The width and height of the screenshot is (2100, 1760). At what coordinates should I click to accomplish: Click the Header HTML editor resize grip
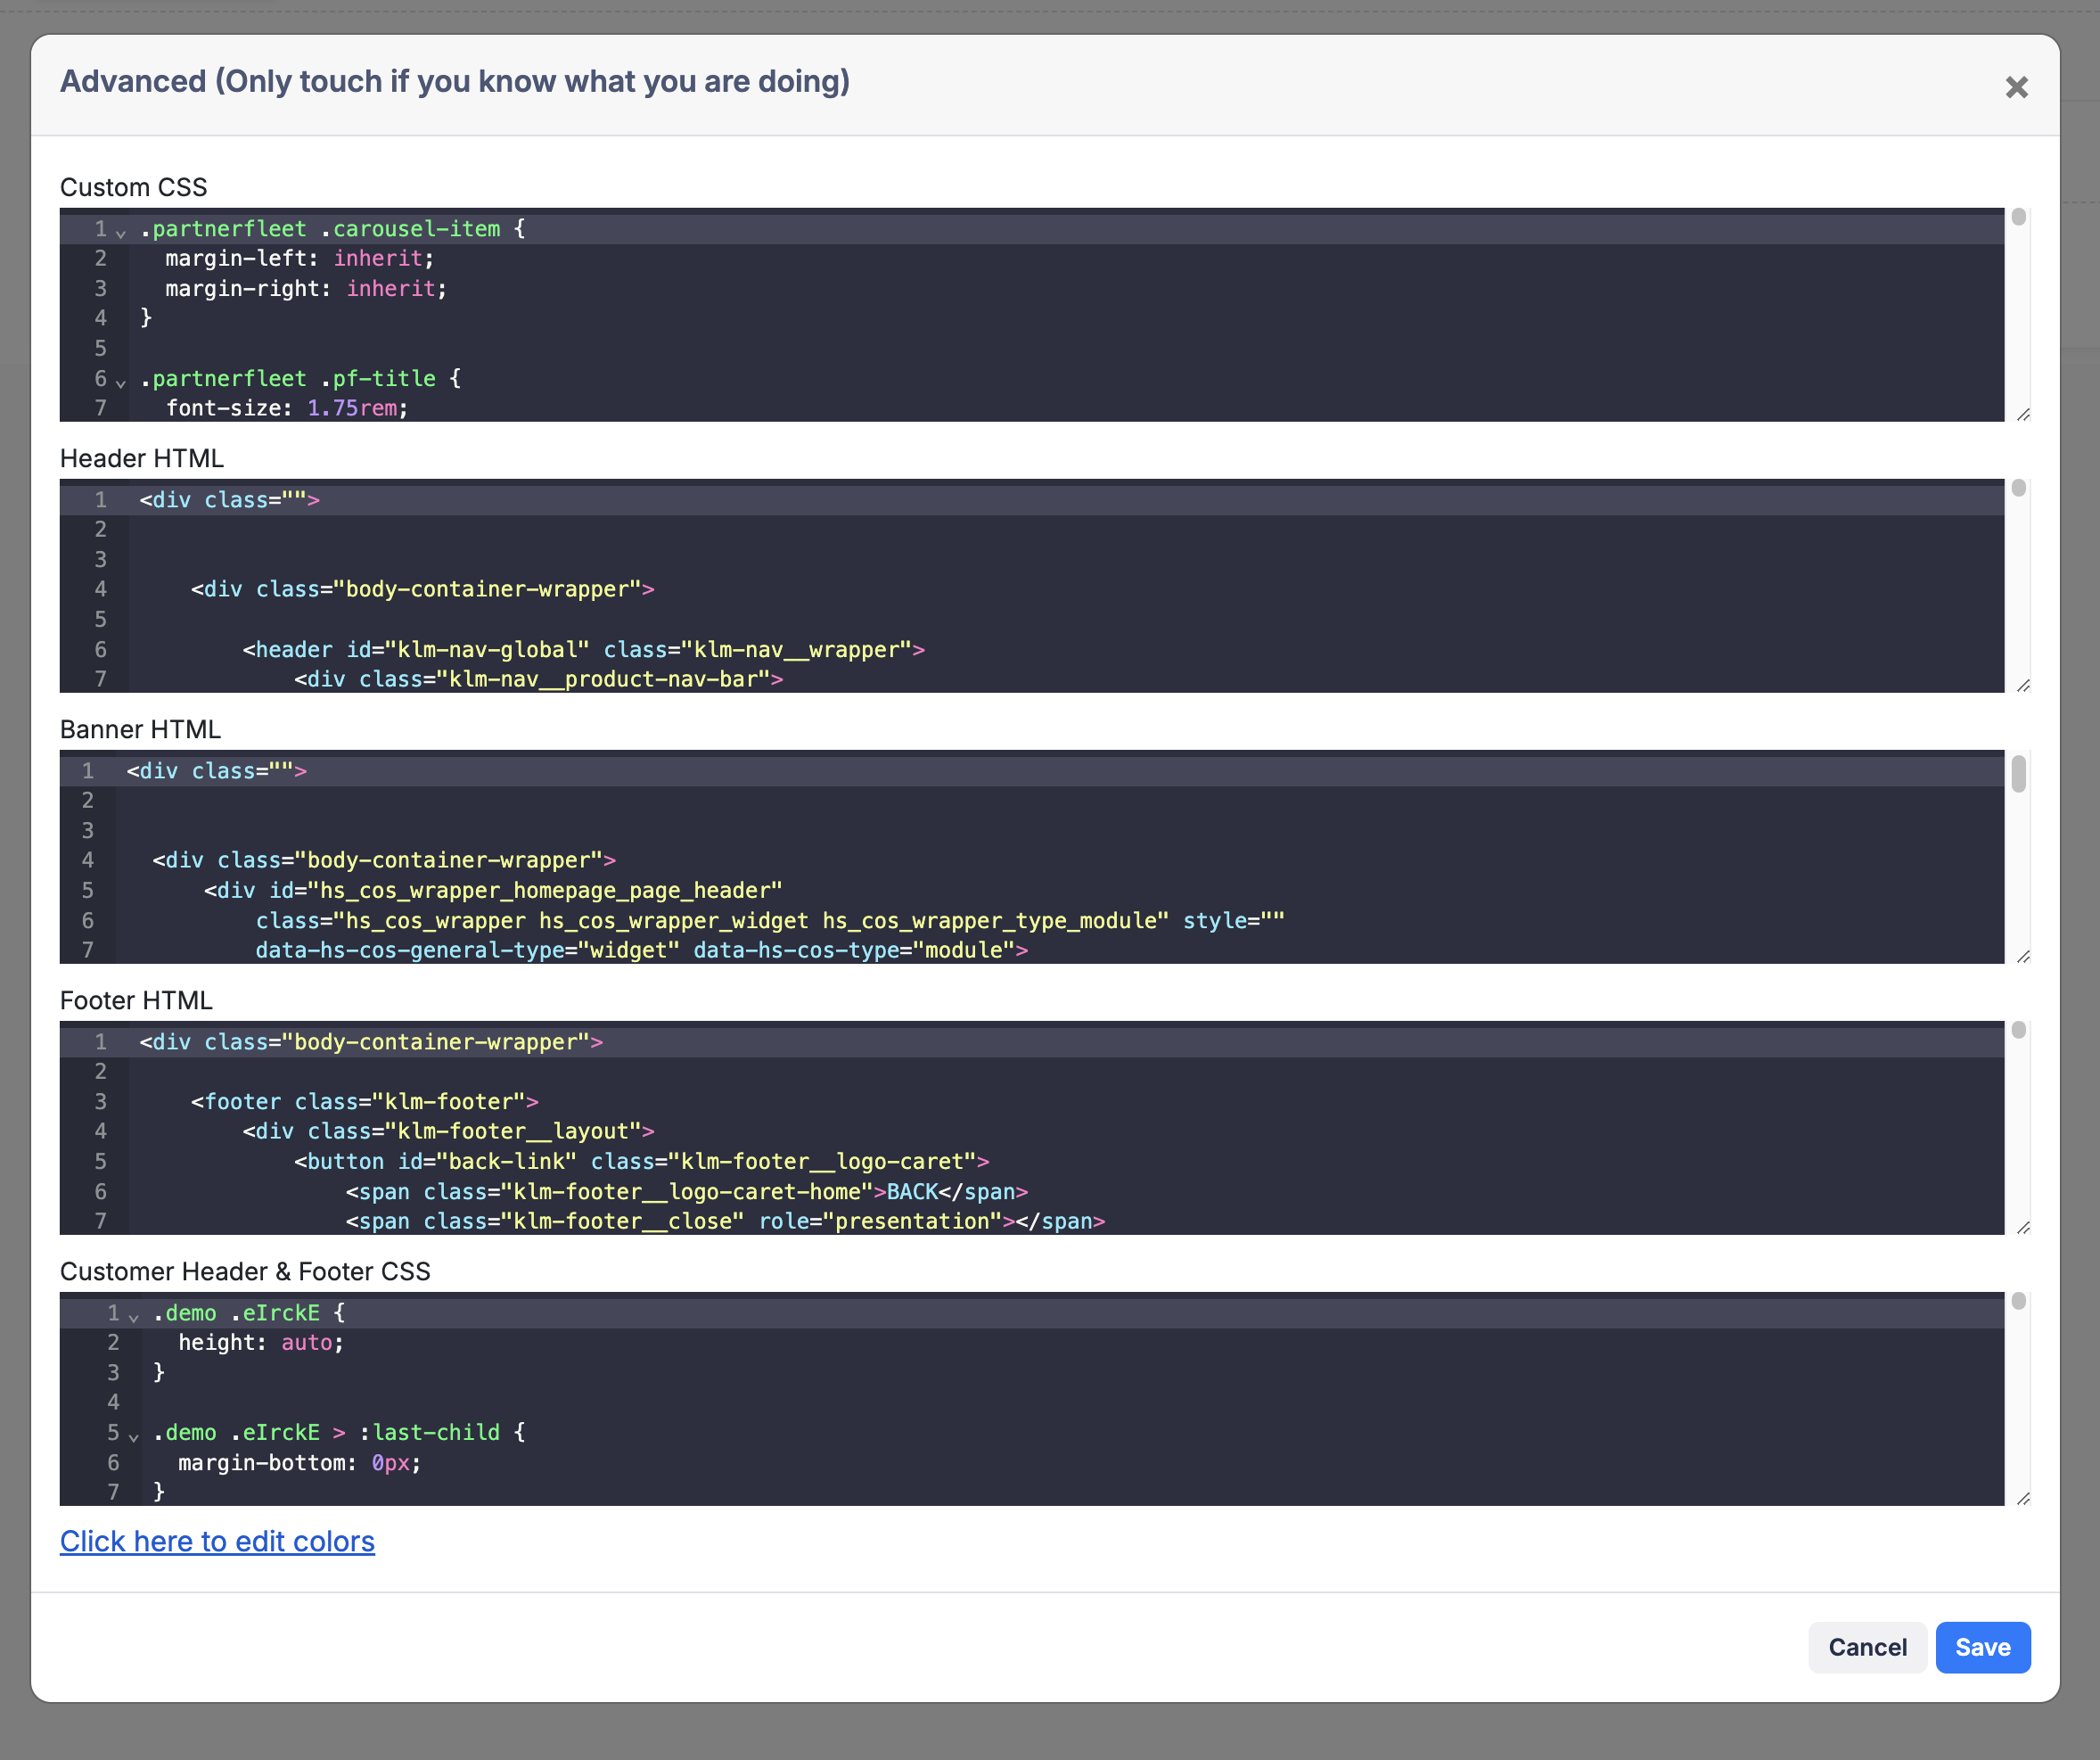[2023, 685]
